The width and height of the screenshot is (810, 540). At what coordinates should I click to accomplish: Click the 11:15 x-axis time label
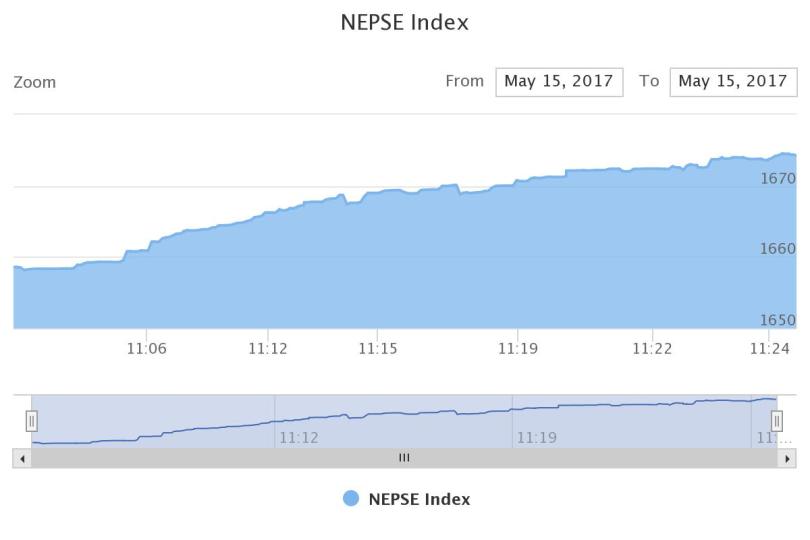pos(377,349)
